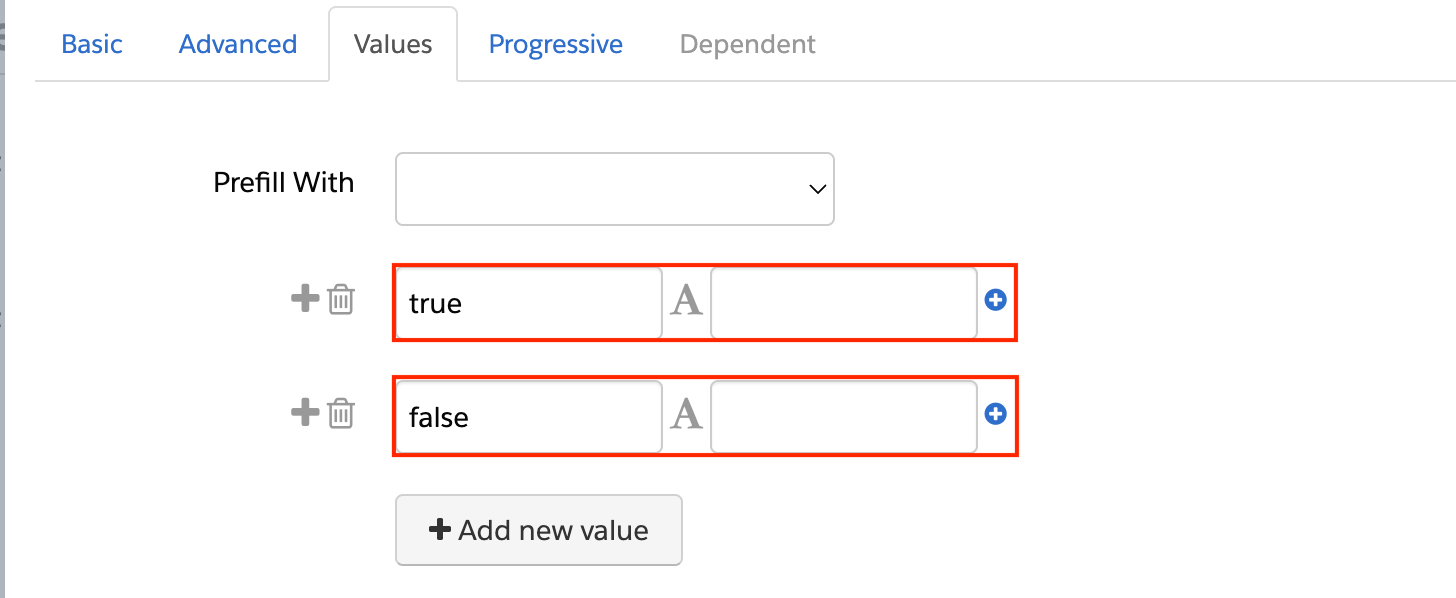The width and height of the screenshot is (1456, 598).
Task: Open the Prefill With dropdown
Action: [614, 189]
